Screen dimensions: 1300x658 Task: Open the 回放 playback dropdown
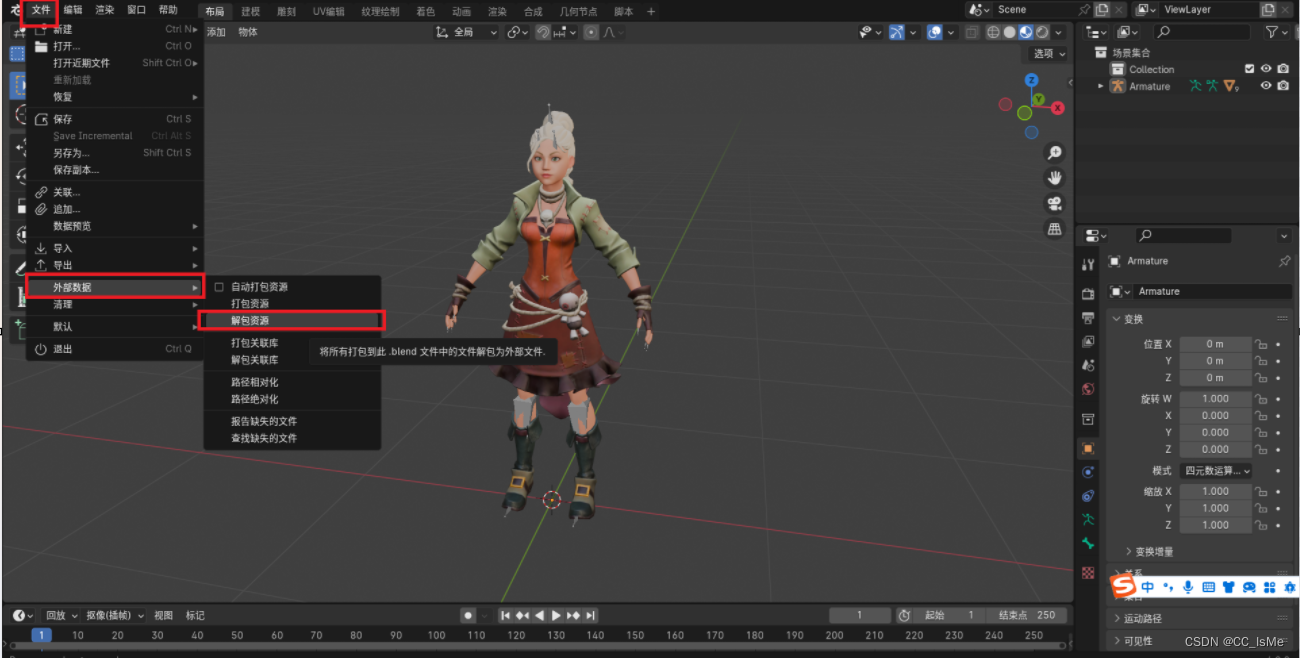coord(61,615)
